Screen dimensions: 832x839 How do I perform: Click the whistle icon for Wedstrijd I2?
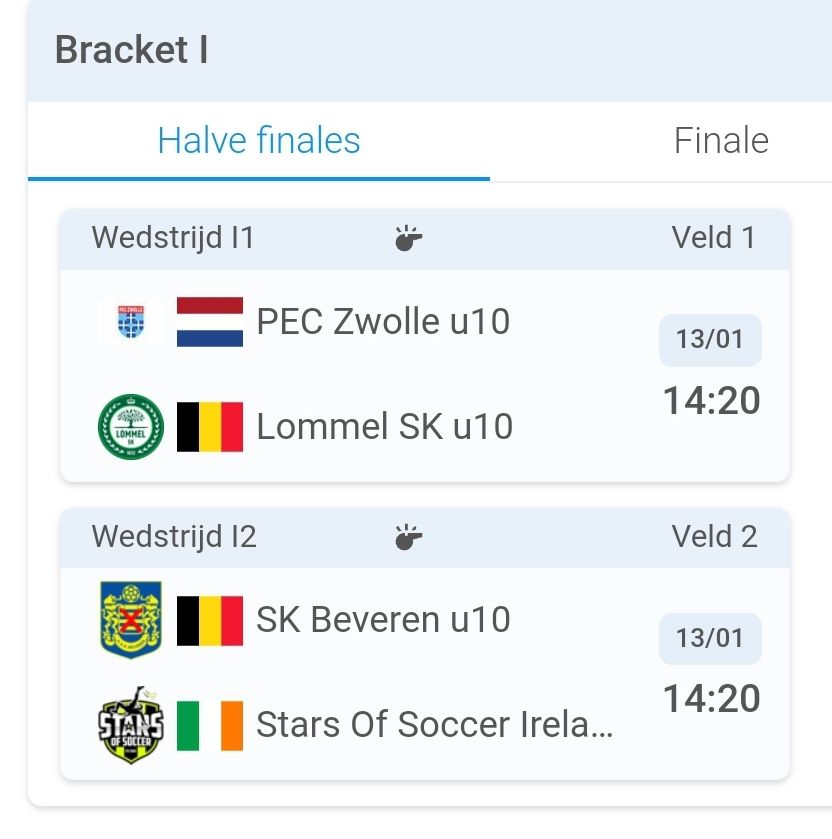(x=407, y=537)
